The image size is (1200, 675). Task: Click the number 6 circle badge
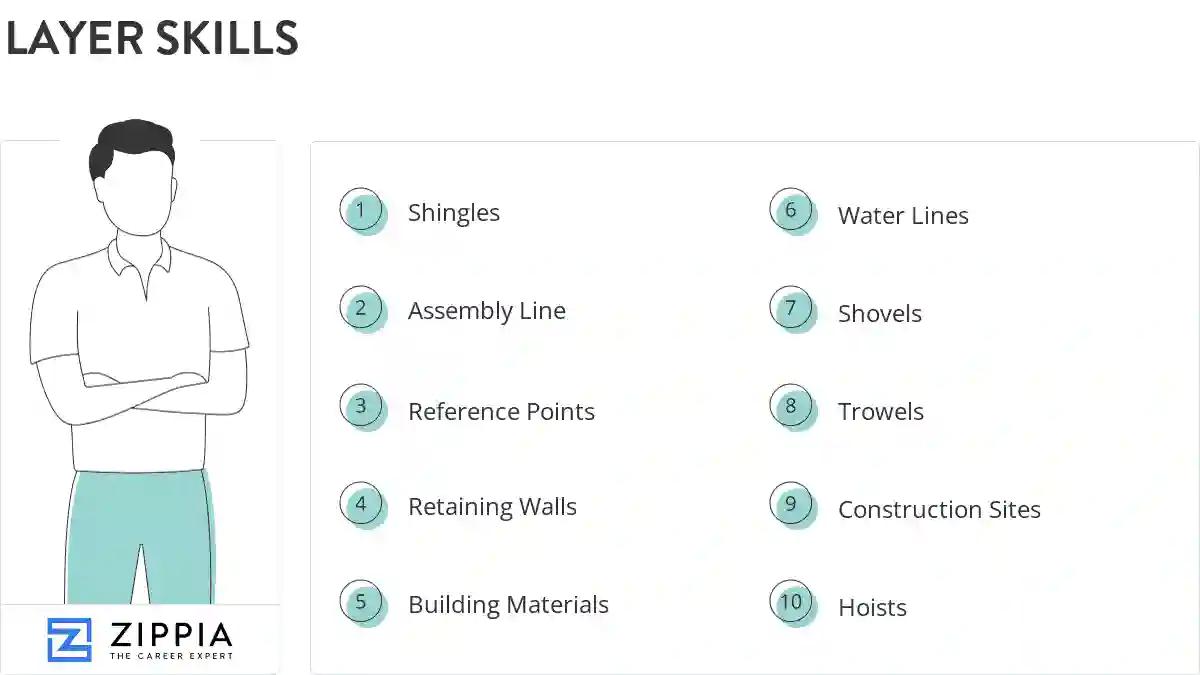tap(791, 211)
